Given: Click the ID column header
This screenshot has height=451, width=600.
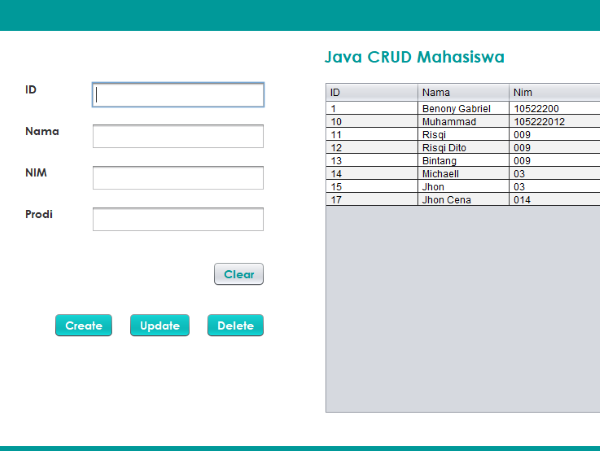Looking at the screenshot, I should [371, 92].
